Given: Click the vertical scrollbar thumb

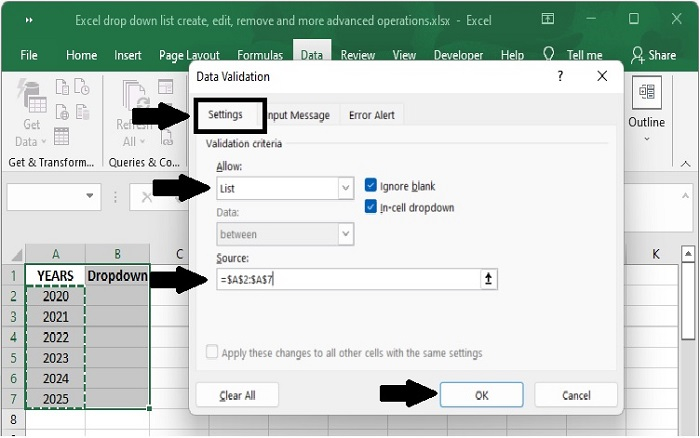Looking at the screenshot, I should pos(688,301).
